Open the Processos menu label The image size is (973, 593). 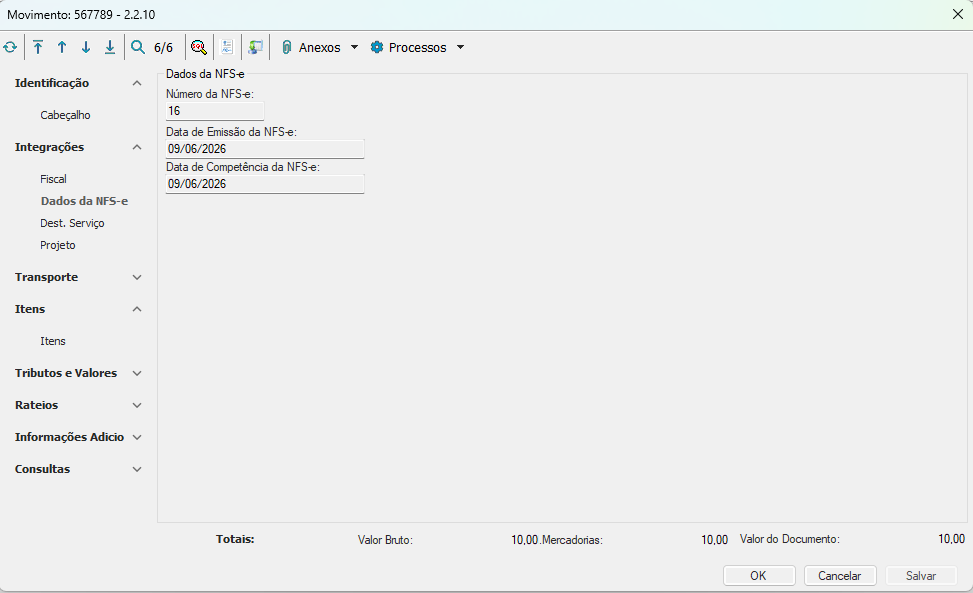point(418,47)
